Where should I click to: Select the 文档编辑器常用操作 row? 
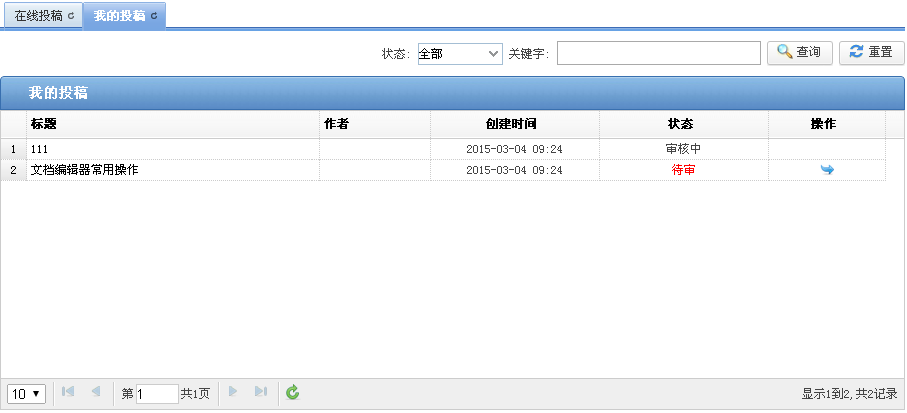[x=172, y=170]
